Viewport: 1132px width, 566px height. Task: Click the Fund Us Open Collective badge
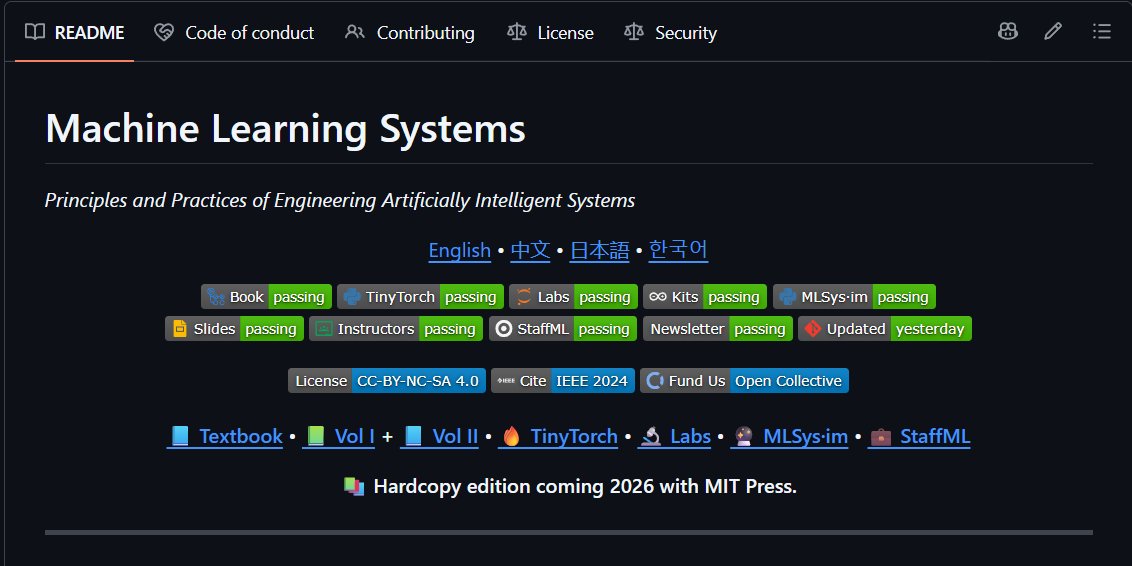[x=744, y=380]
